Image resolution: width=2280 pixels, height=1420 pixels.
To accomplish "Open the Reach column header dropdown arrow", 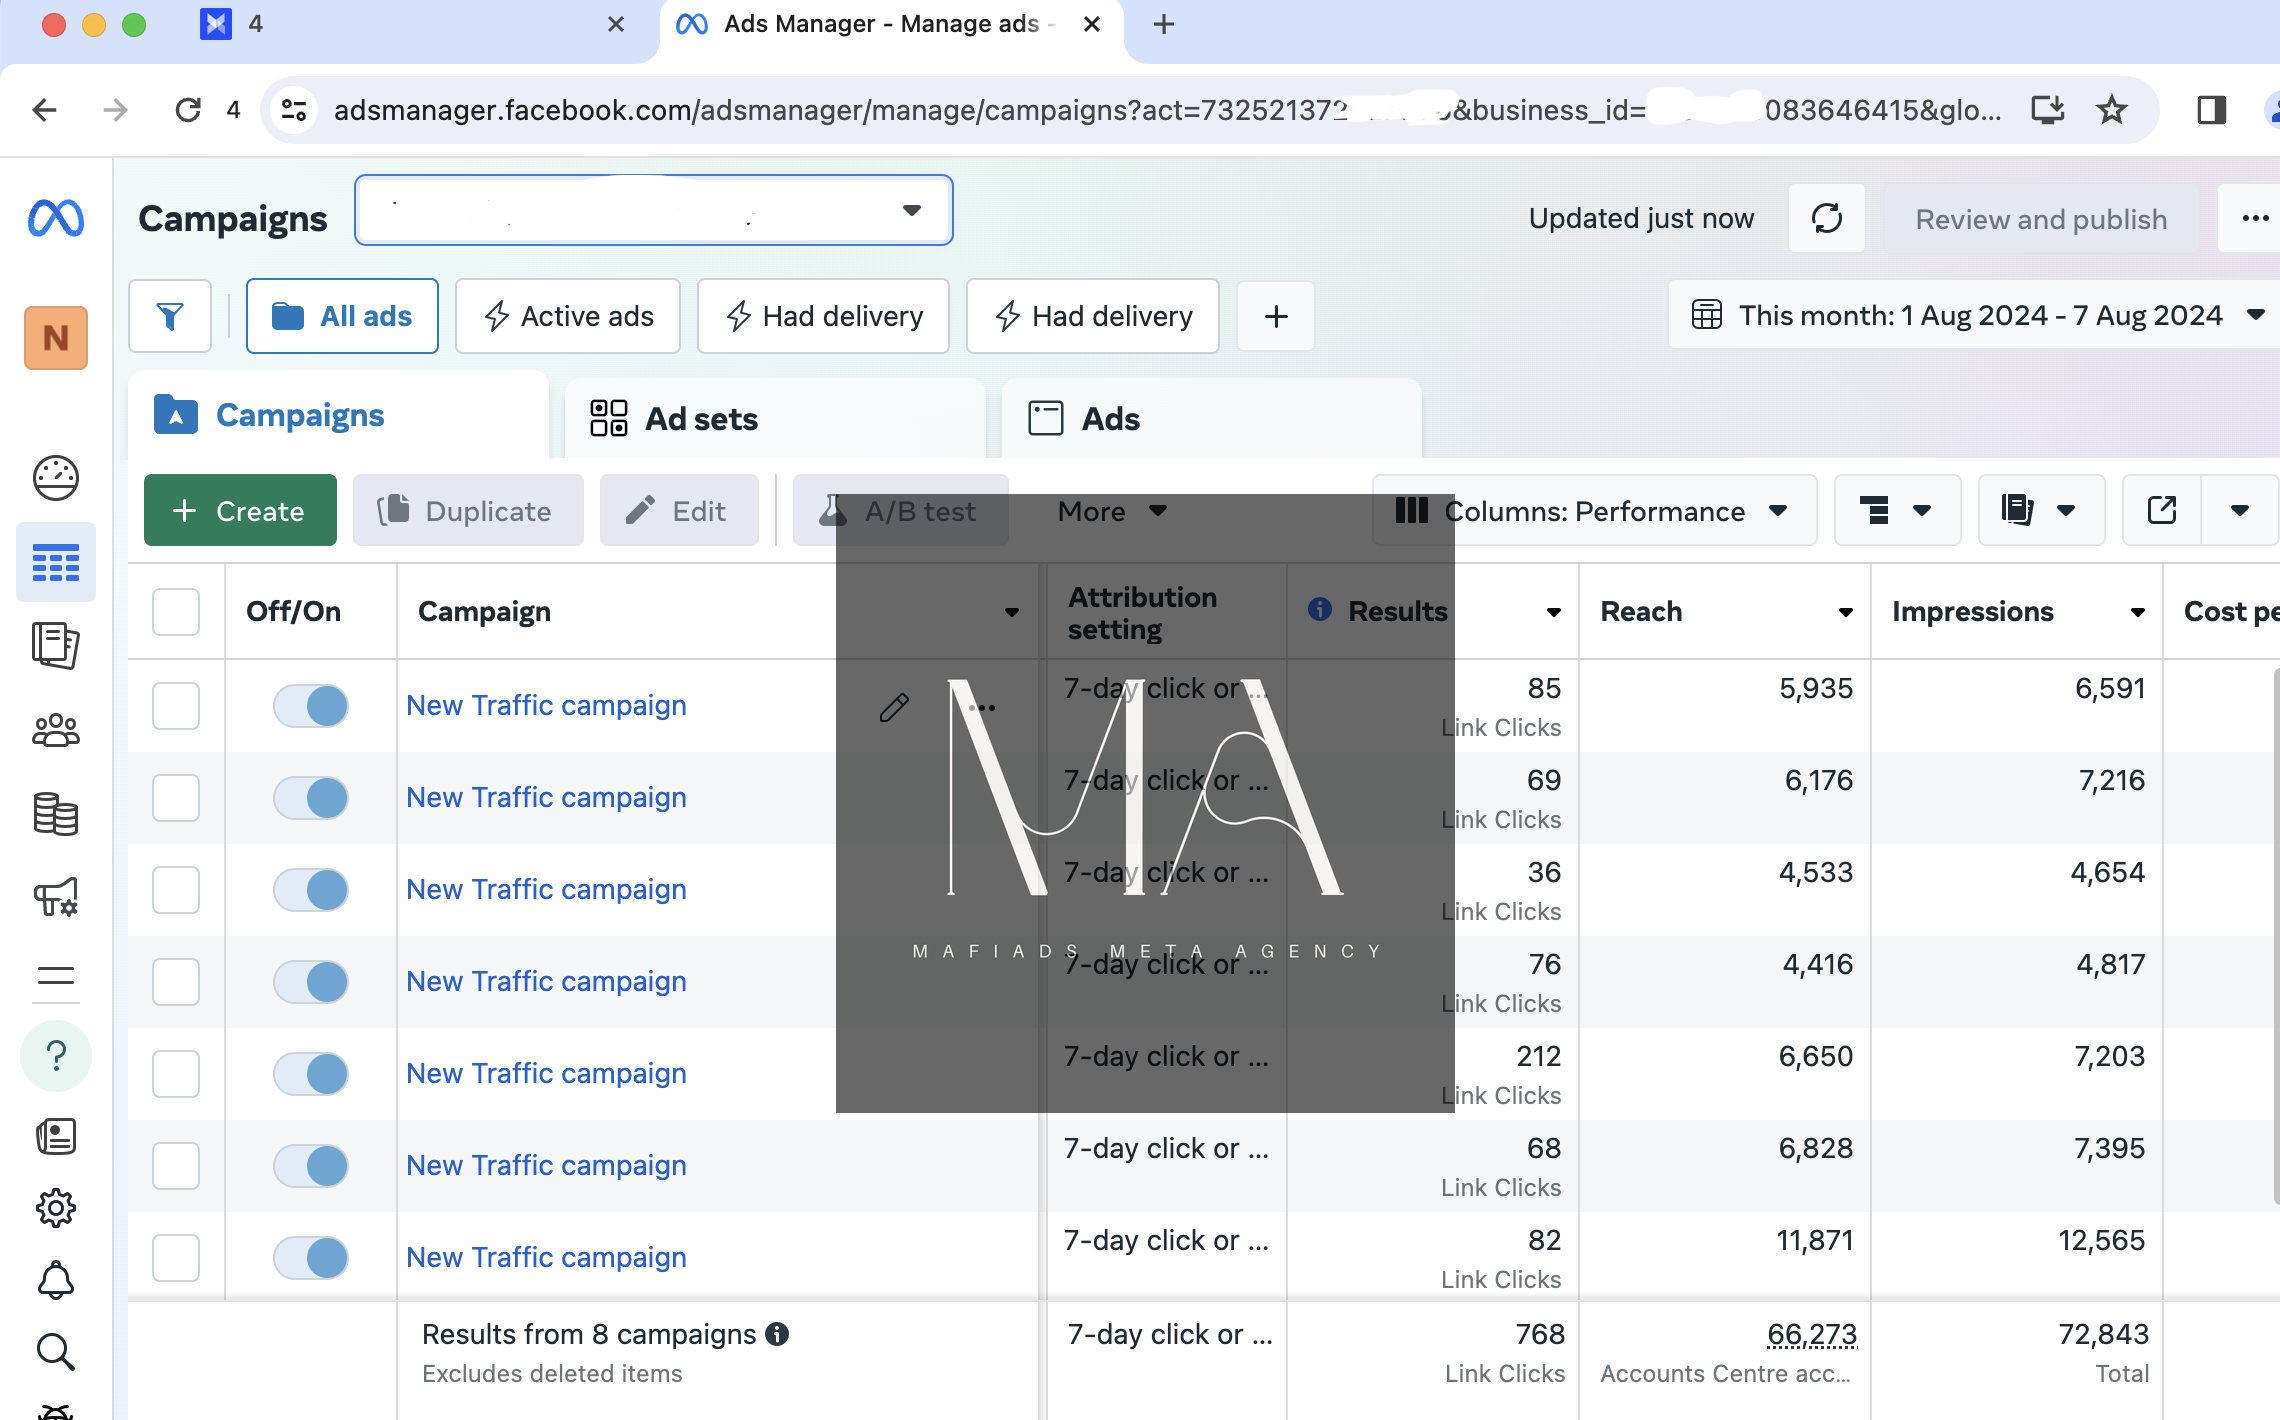I will pyautogui.click(x=1846, y=612).
